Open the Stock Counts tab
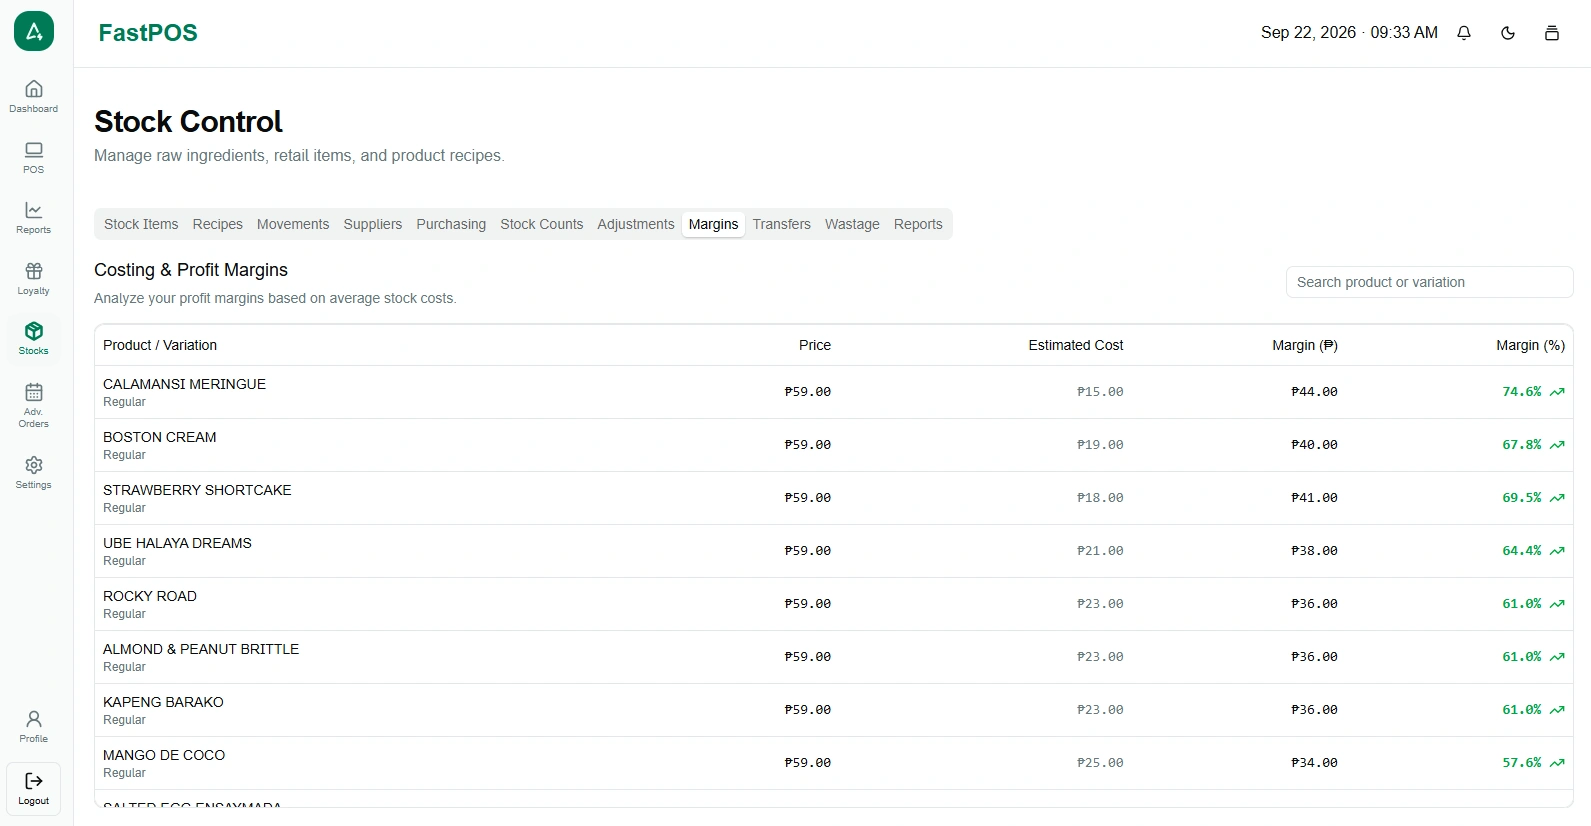The height and width of the screenshot is (826, 1591). coord(542,224)
